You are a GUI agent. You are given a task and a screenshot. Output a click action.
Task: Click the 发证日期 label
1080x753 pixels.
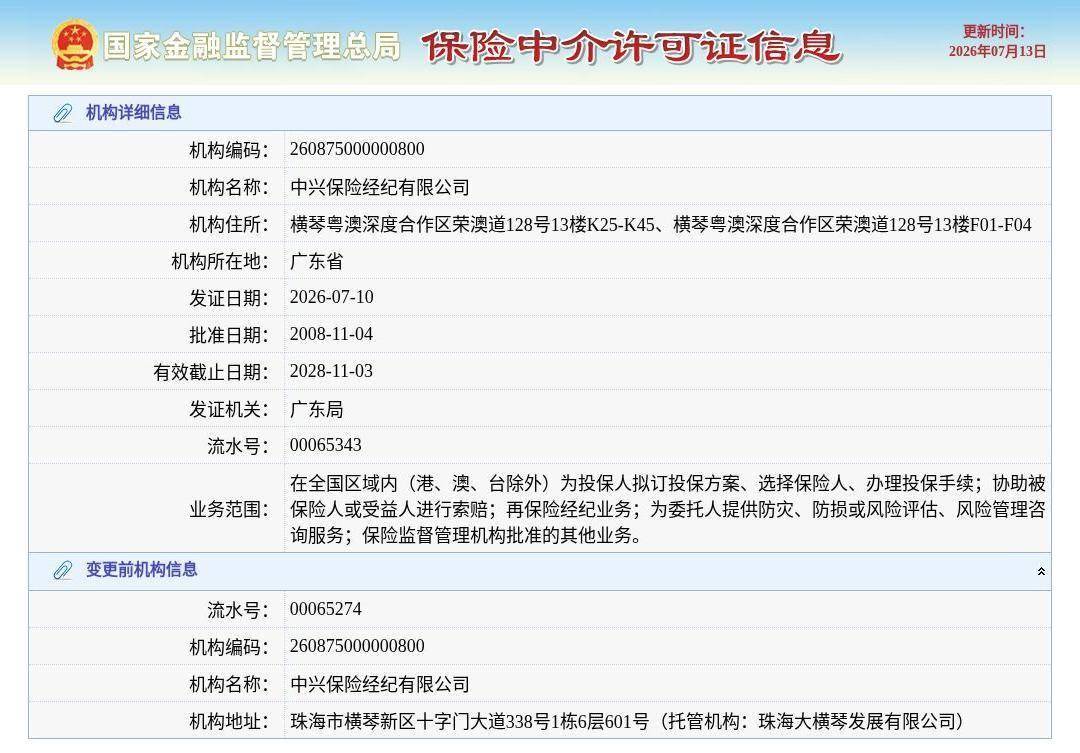(x=229, y=298)
